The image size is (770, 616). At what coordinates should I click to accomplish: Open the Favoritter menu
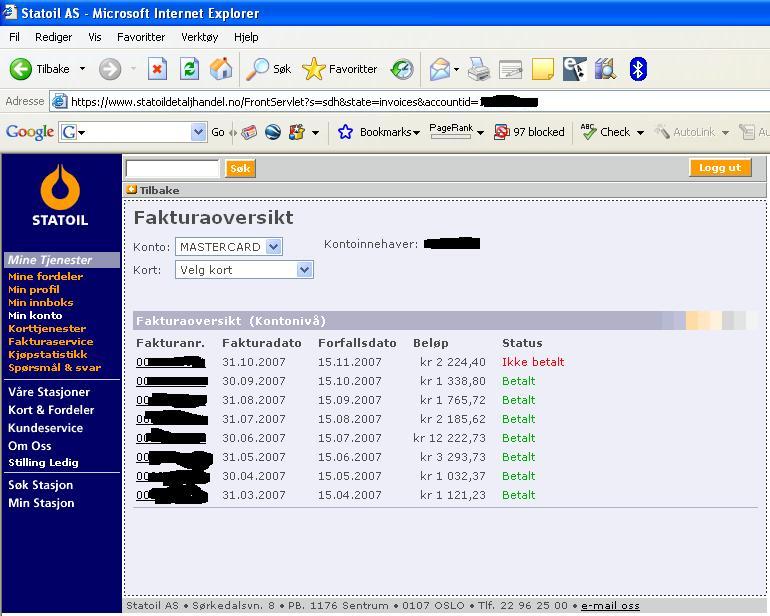tap(141, 37)
